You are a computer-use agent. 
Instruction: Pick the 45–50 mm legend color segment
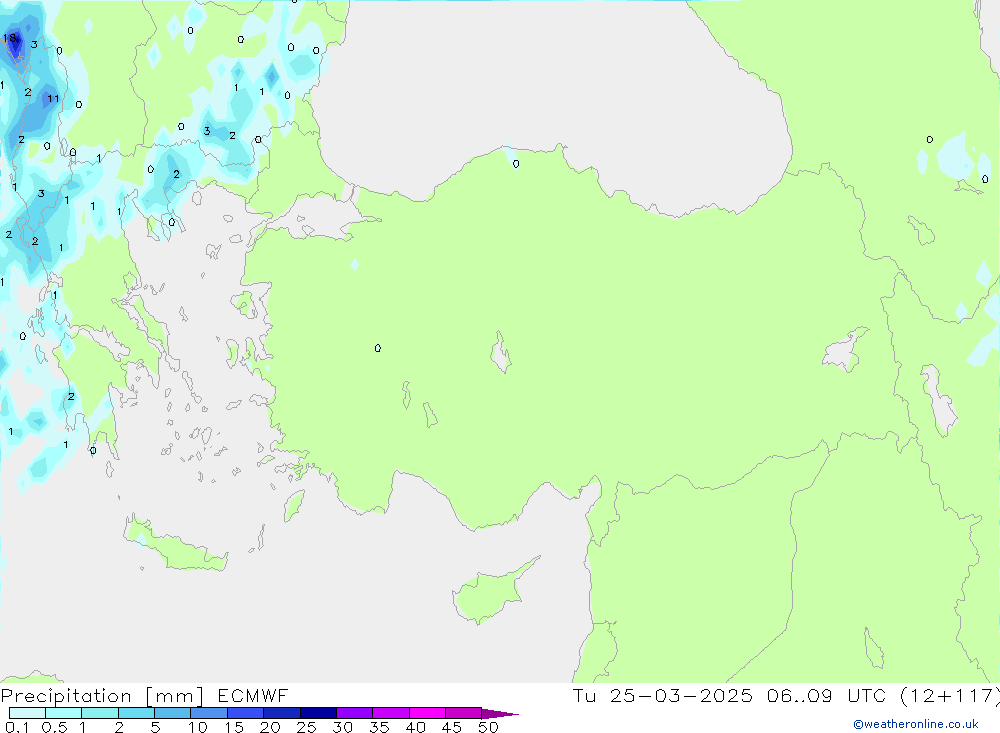tap(464, 713)
